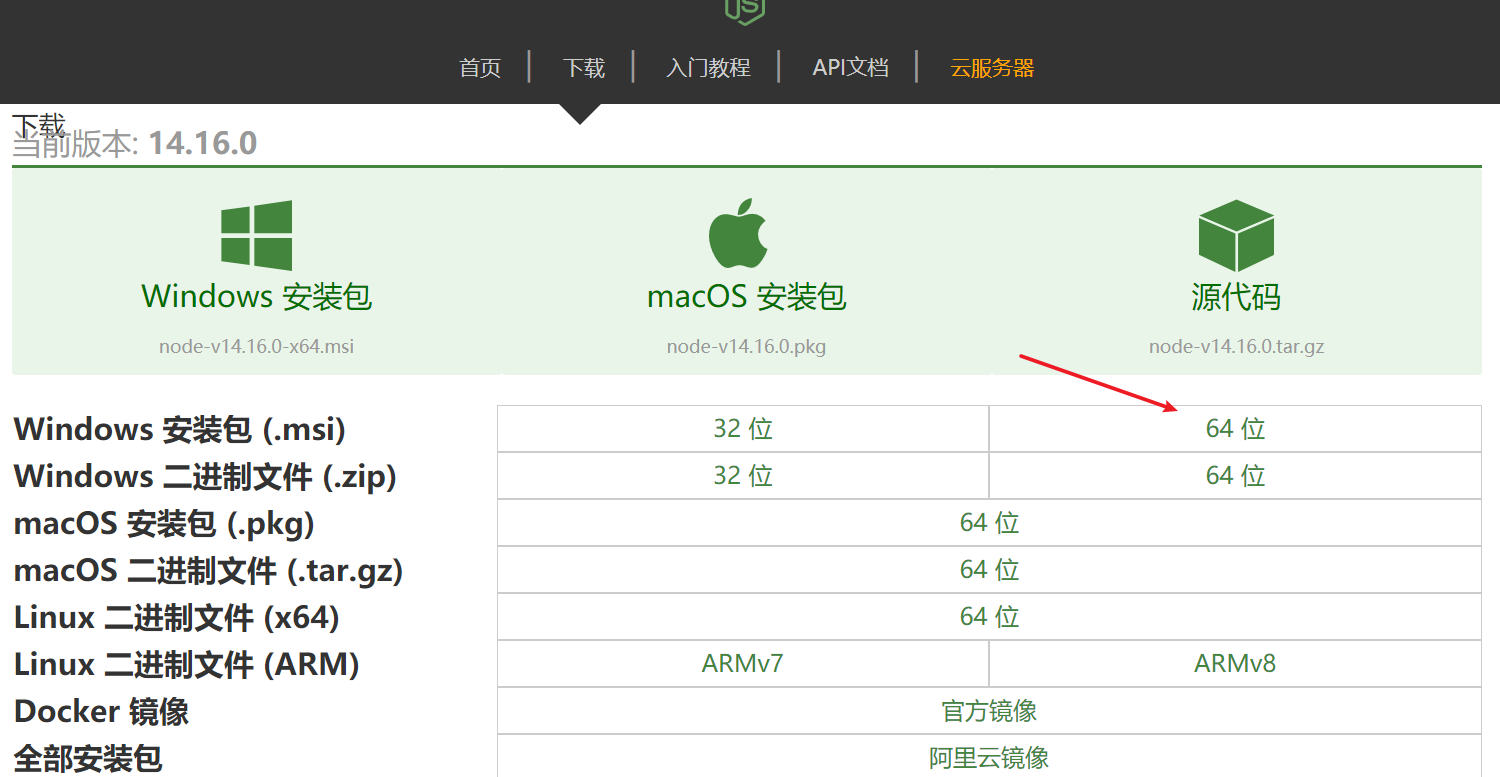
Task: Click the Docker 镜像 row label
Action: (102, 712)
